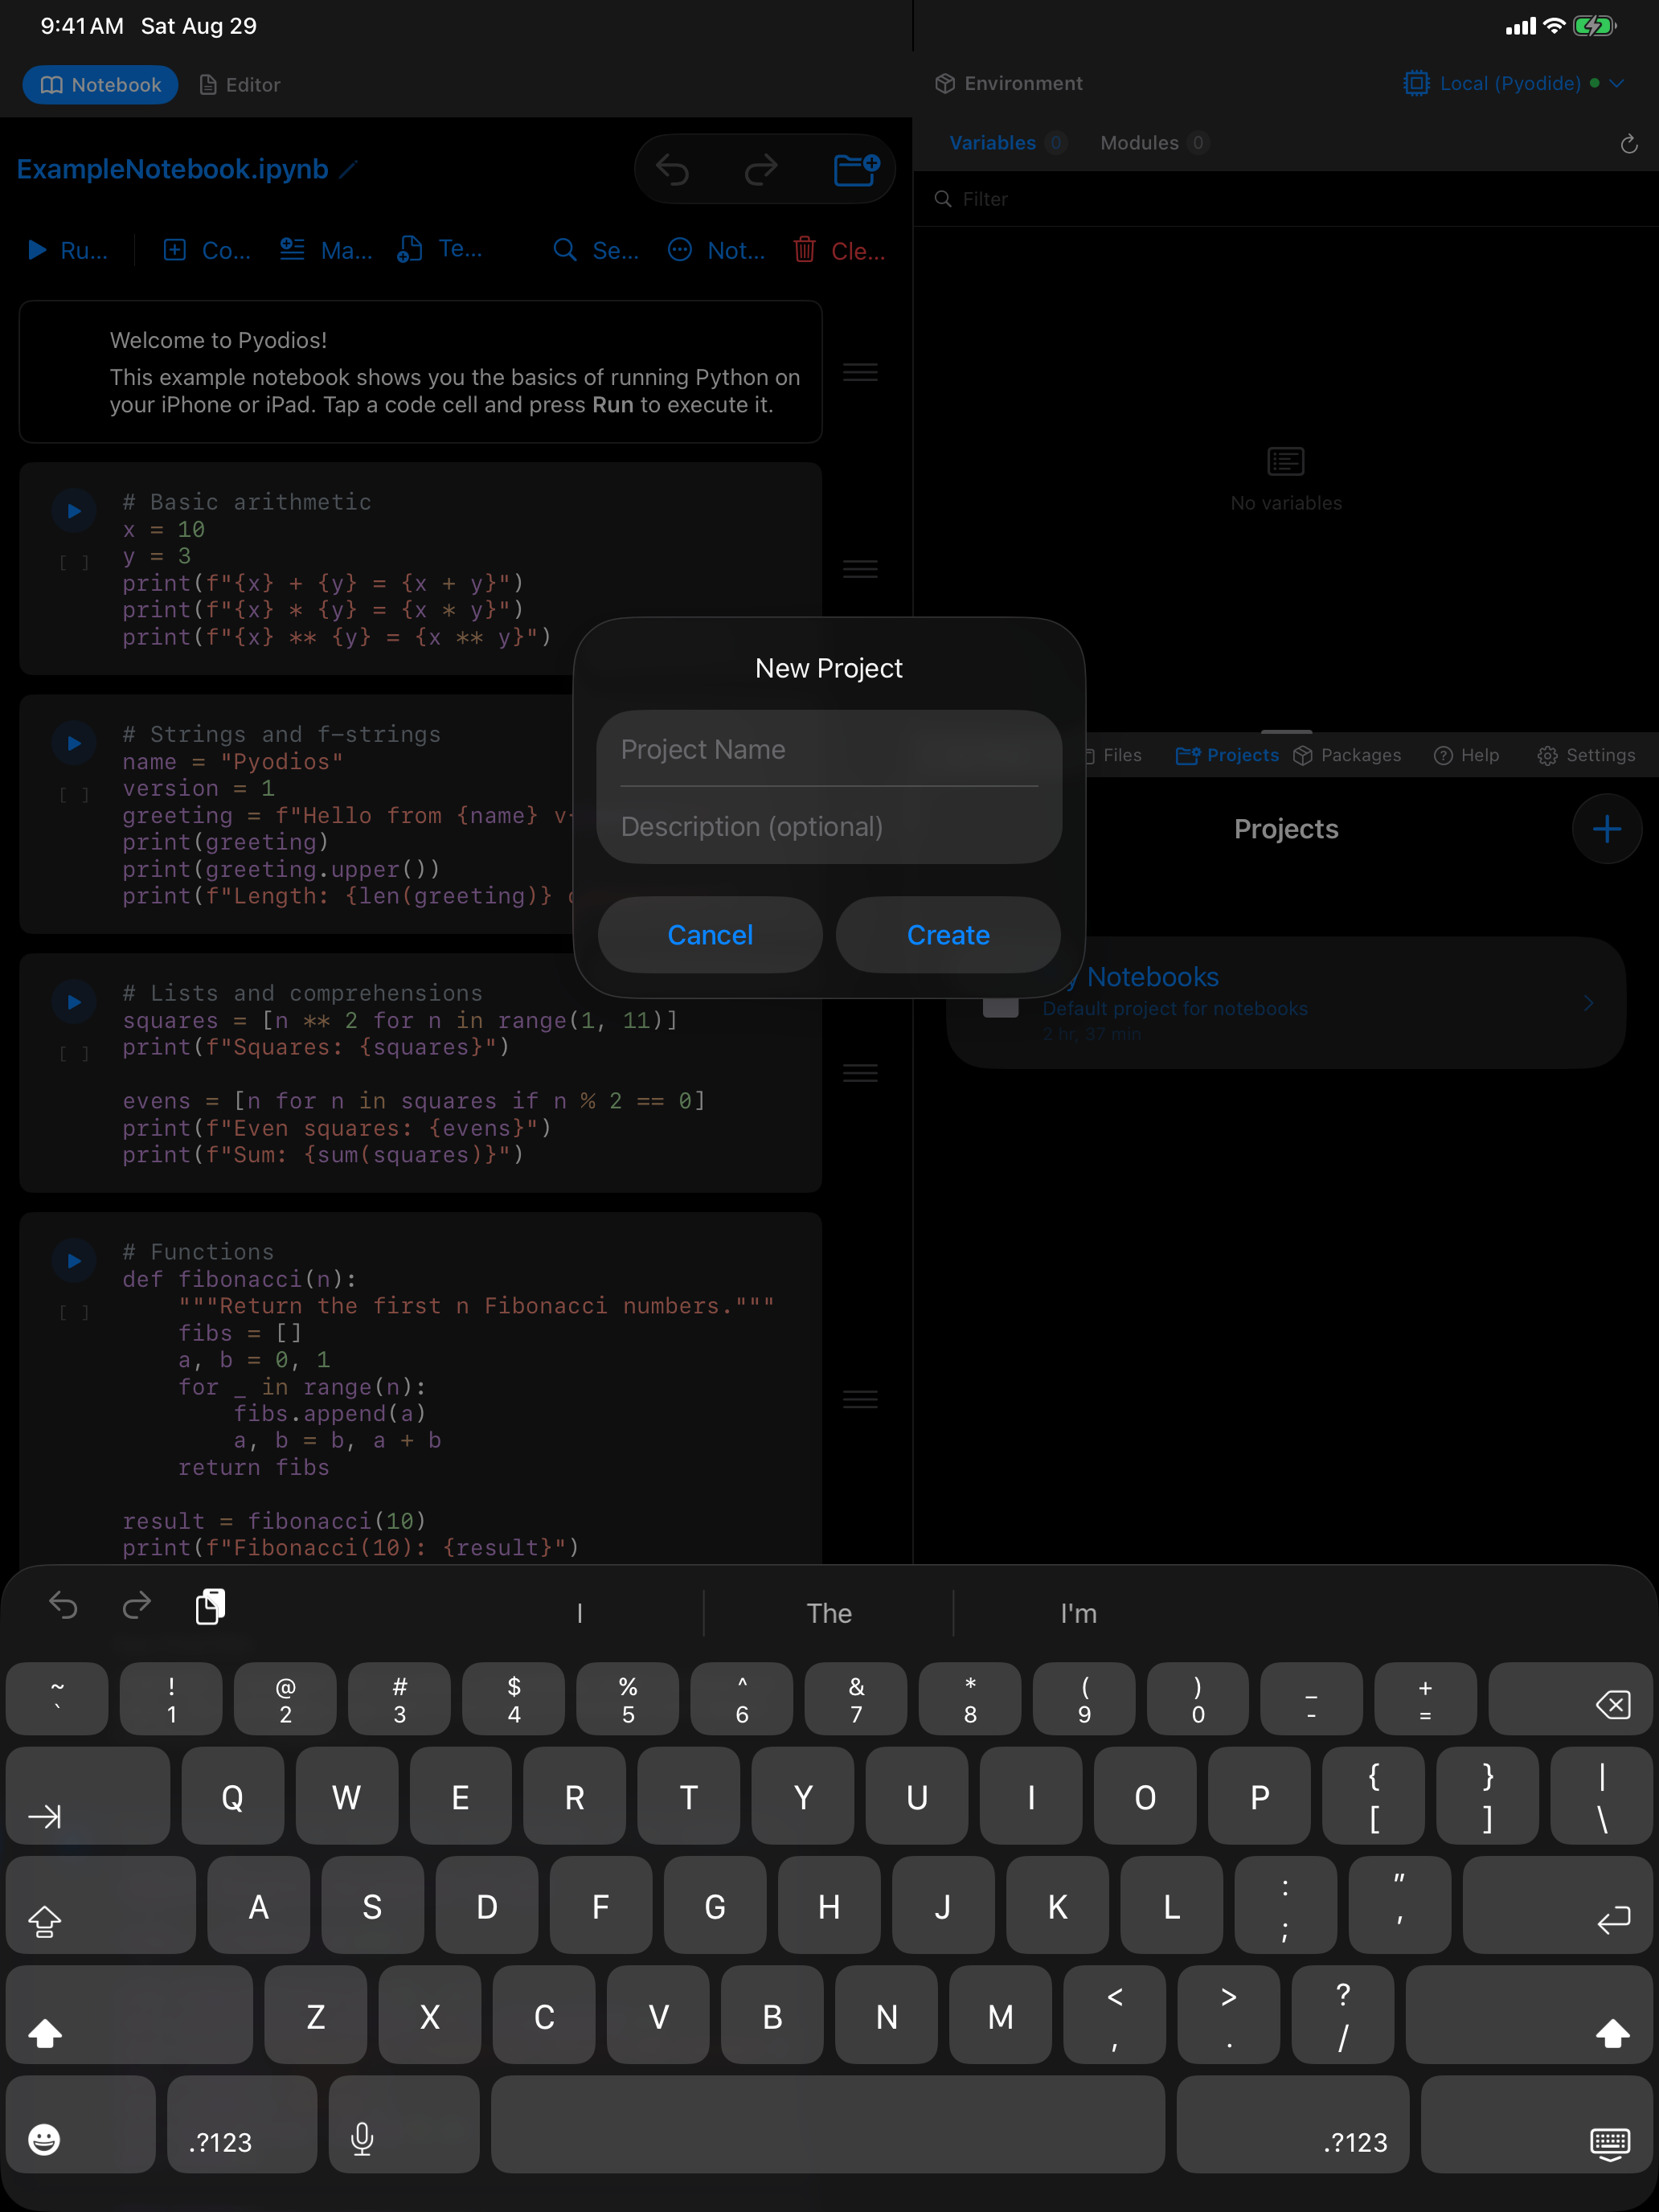Viewport: 1659px width, 2212px height.
Task: Expand the Local (Pyodide) environment dropdown
Action: (1513, 83)
